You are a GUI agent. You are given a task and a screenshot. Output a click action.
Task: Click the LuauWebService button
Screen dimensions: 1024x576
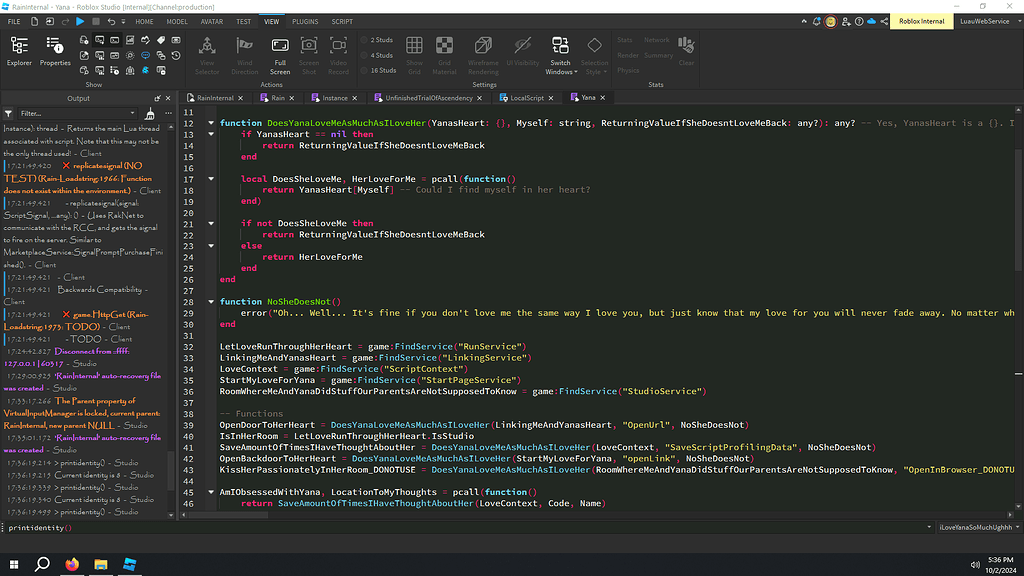pos(984,21)
